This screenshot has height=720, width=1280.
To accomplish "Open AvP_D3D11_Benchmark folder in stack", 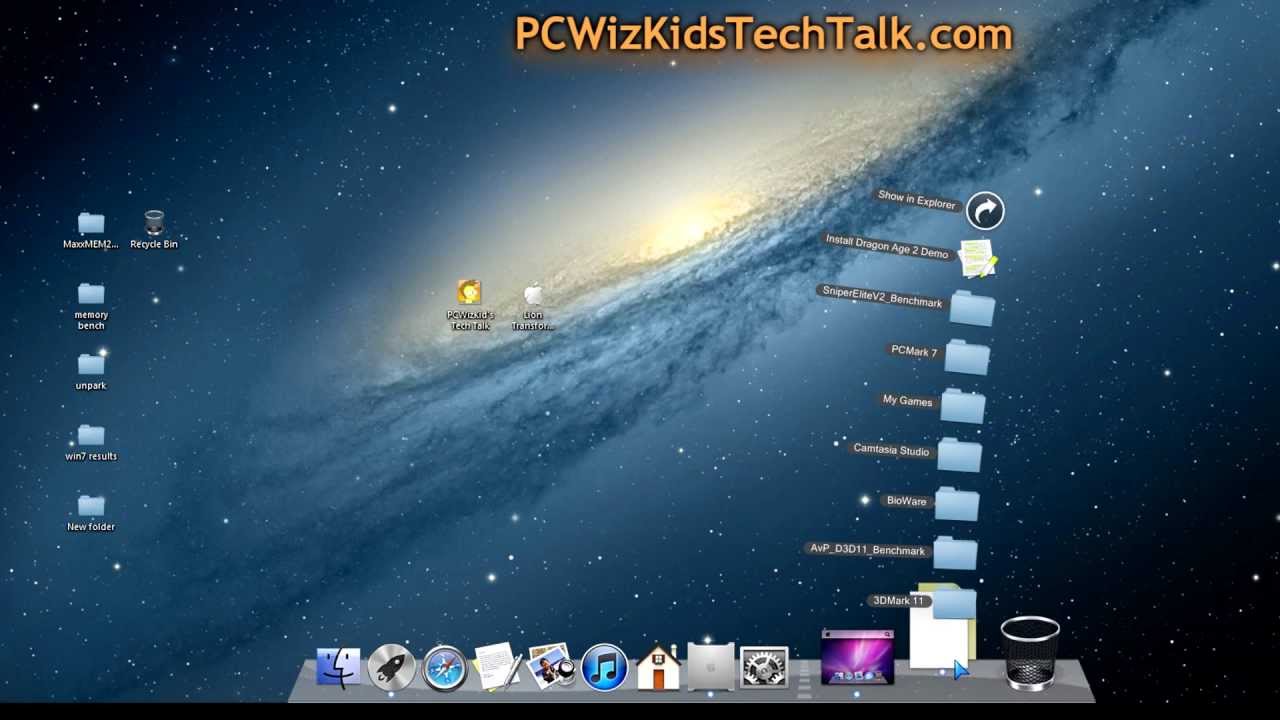I will (x=955, y=552).
